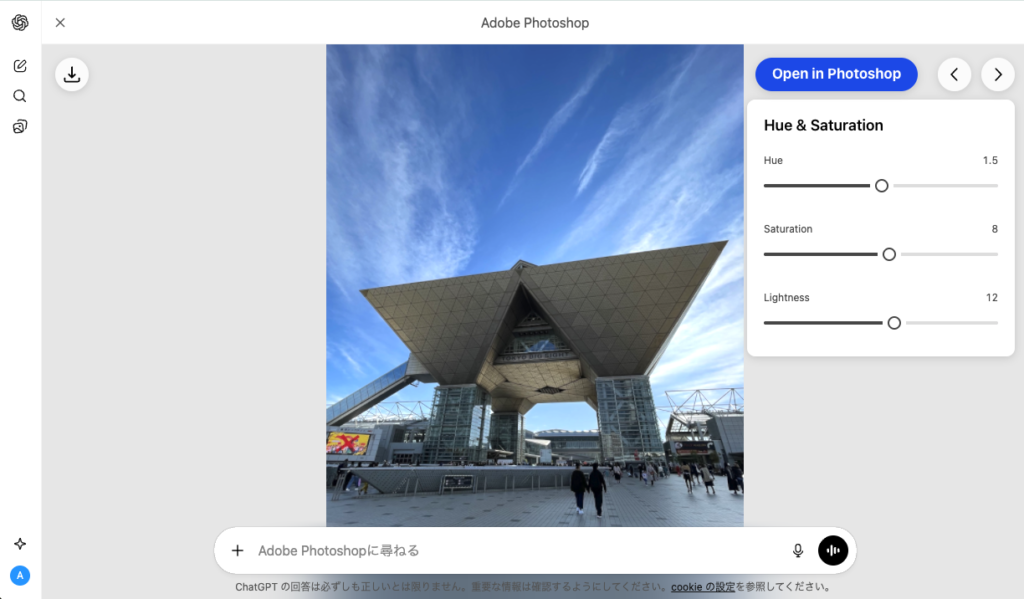The width and height of the screenshot is (1024, 599).
Task: Click the ChatGPT logo icon
Action: (x=20, y=23)
